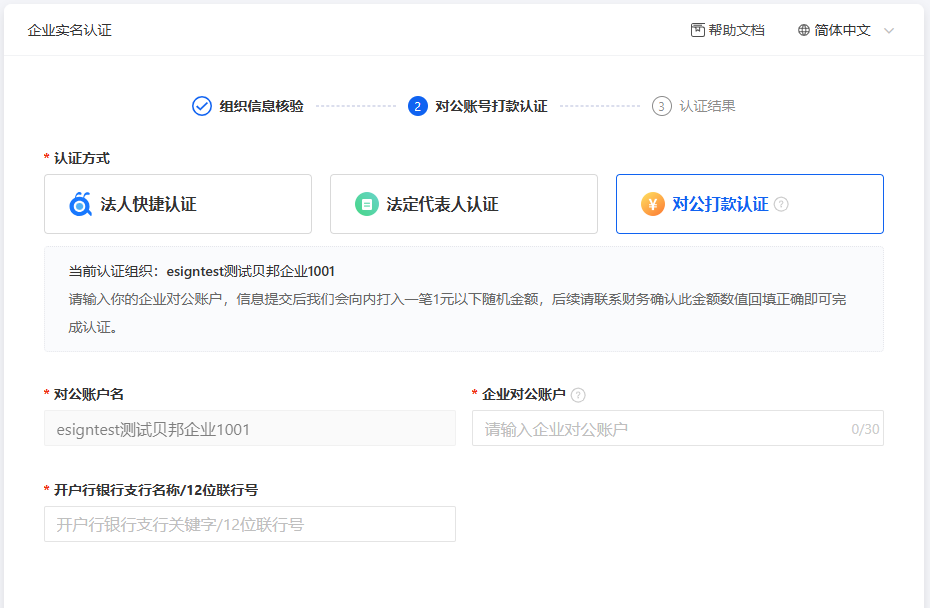Viewport: 930px width, 608px height.
Task: Go to the 组织信息核验 step label
Action: 261,106
